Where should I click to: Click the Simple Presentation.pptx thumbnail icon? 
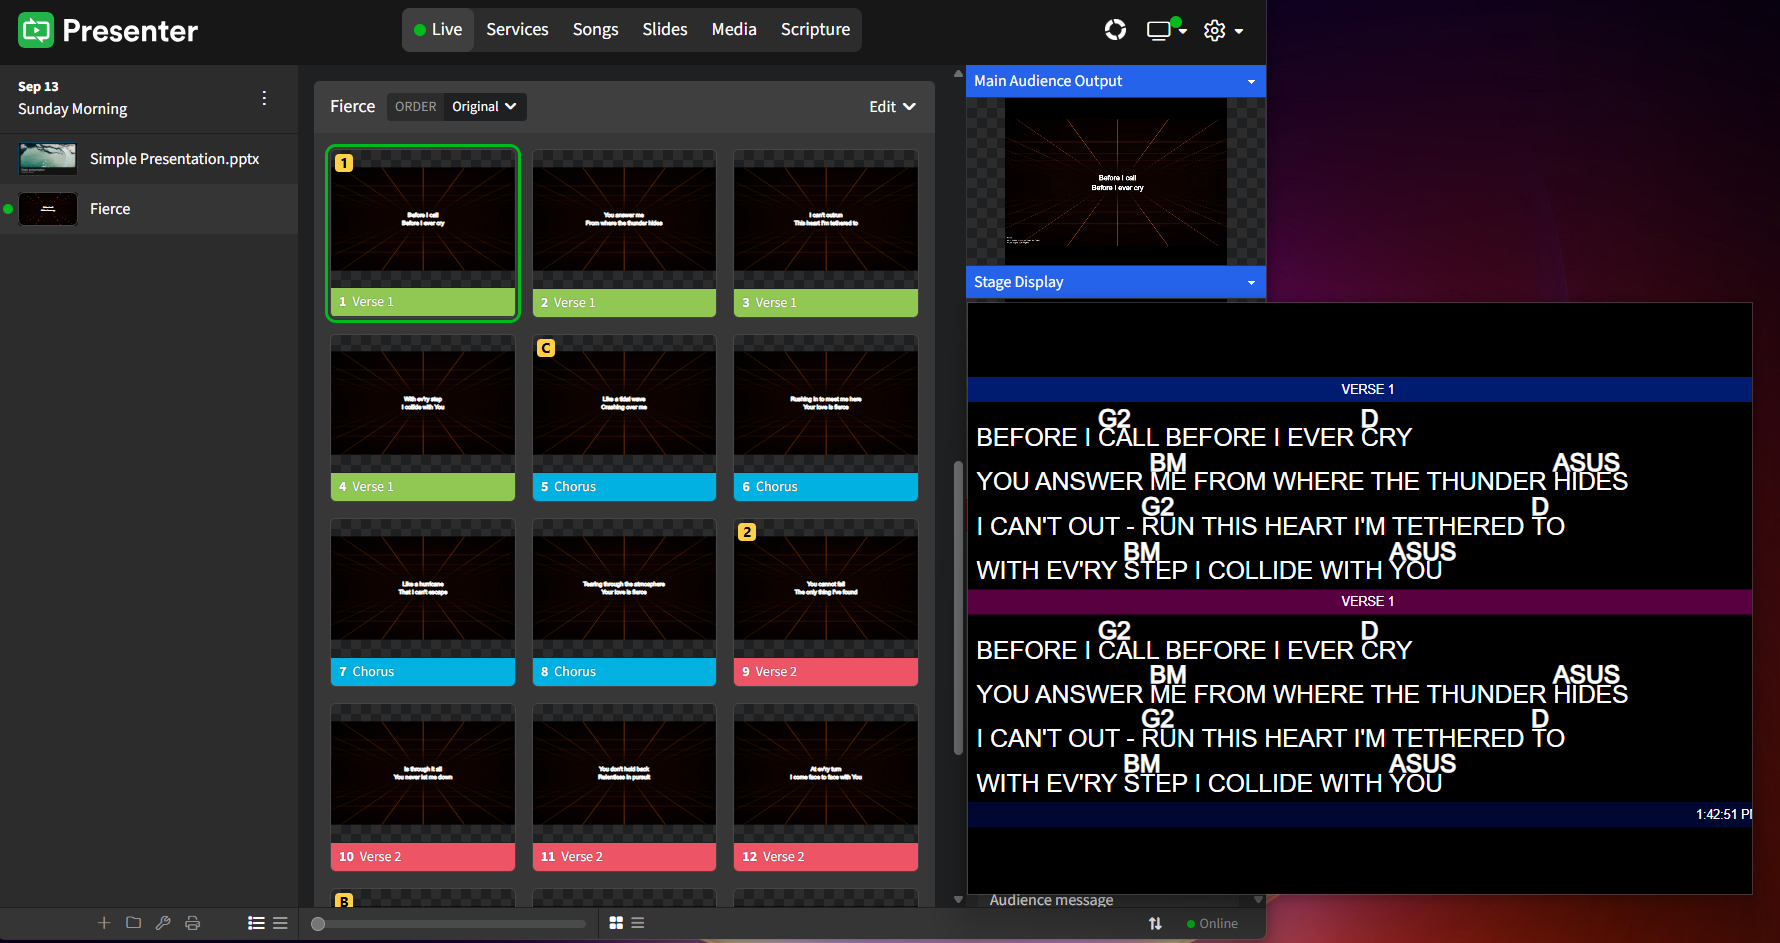[48, 159]
